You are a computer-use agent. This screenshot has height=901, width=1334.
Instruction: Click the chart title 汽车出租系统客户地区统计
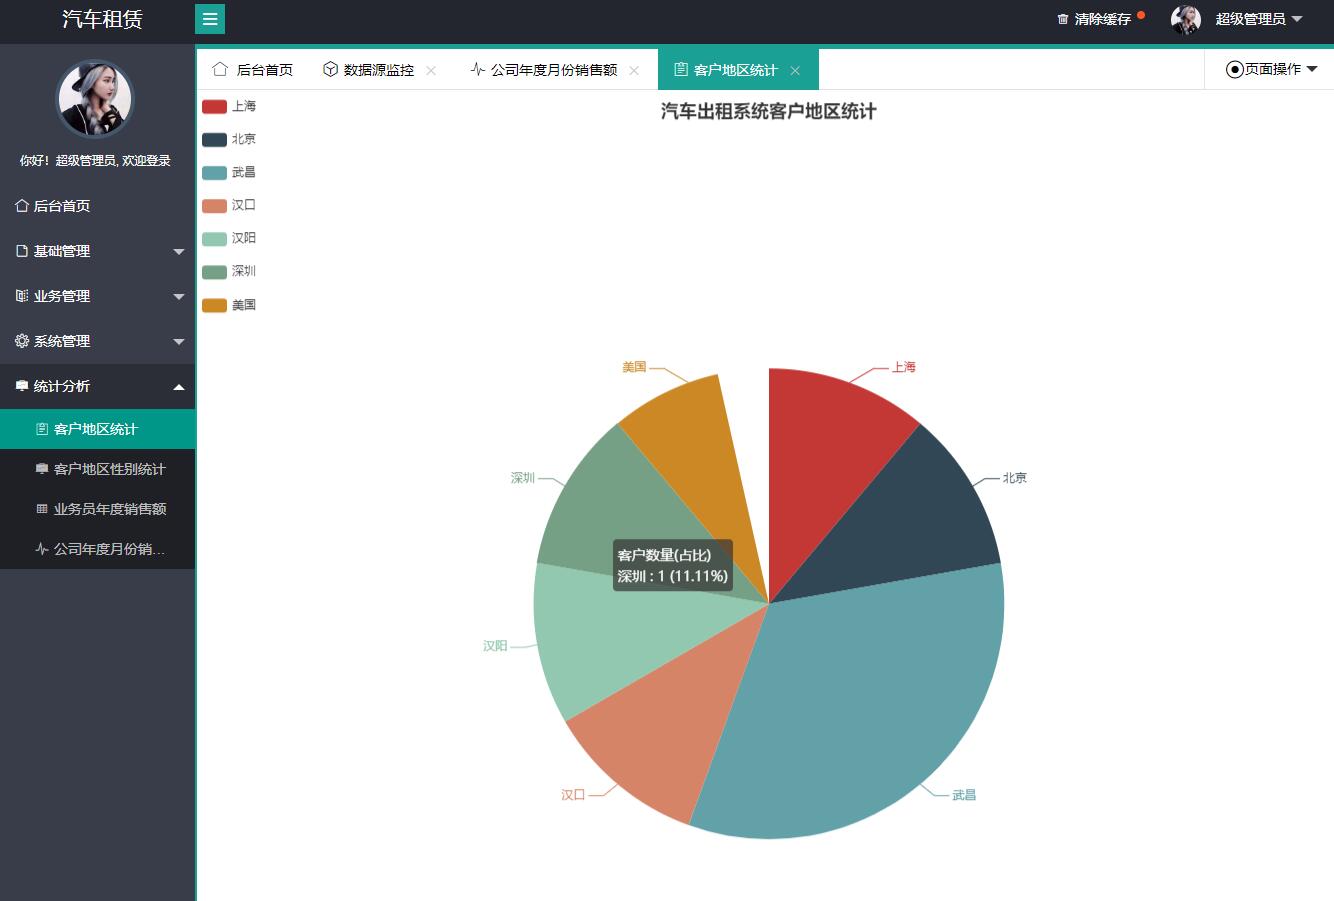point(768,111)
